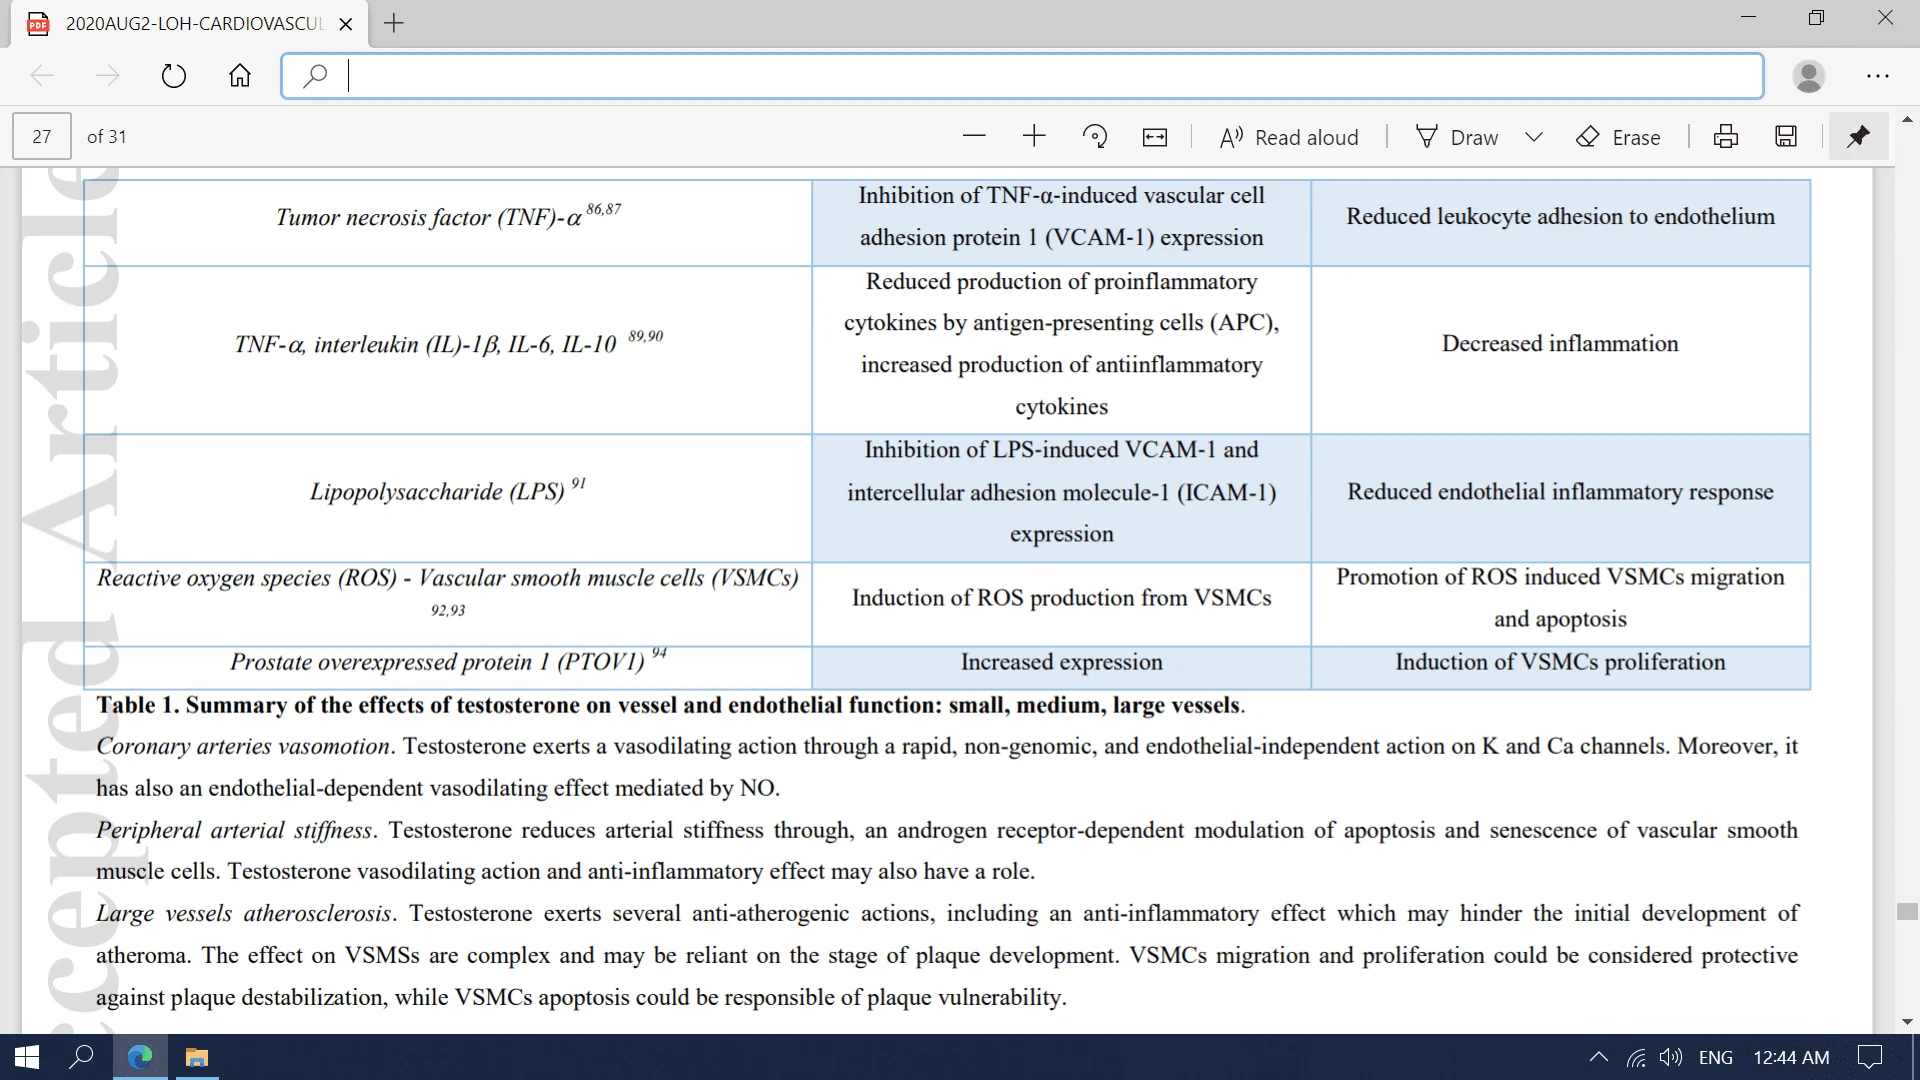Image resolution: width=1920 pixels, height=1080 pixels.
Task: Open the Windows Start menu
Action: pos(27,1057)
